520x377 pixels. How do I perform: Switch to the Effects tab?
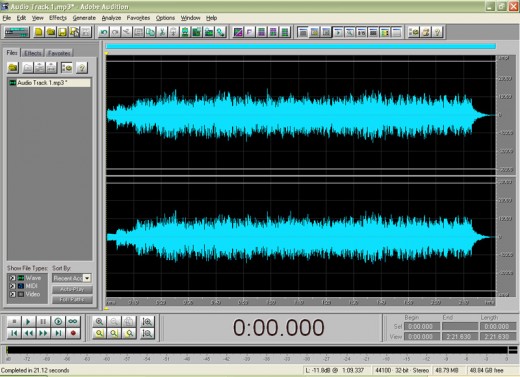(x=33, y=53)
